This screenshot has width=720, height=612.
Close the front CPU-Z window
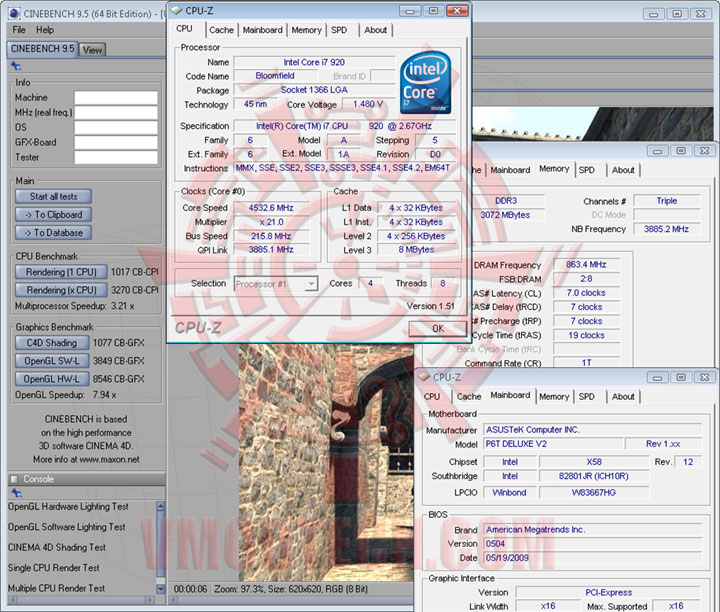pos(457,11)
